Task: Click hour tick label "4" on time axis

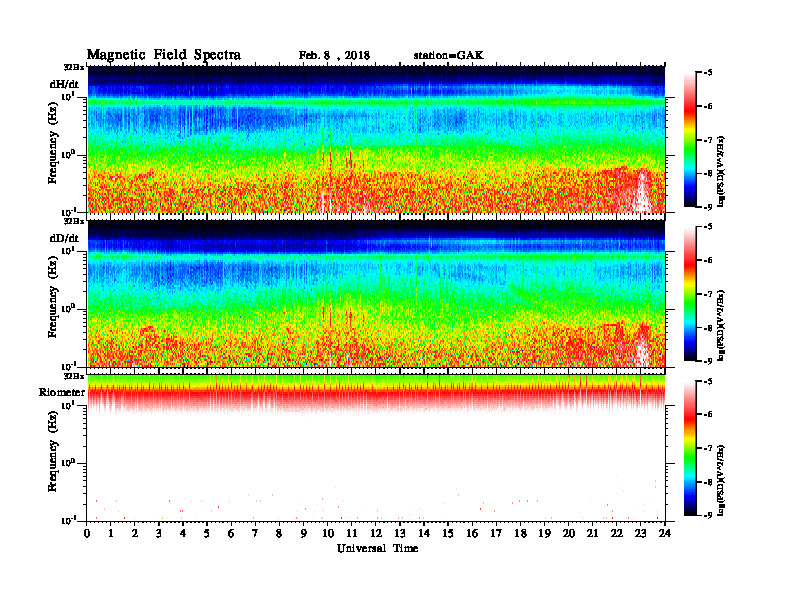Action: pos(183,534)
